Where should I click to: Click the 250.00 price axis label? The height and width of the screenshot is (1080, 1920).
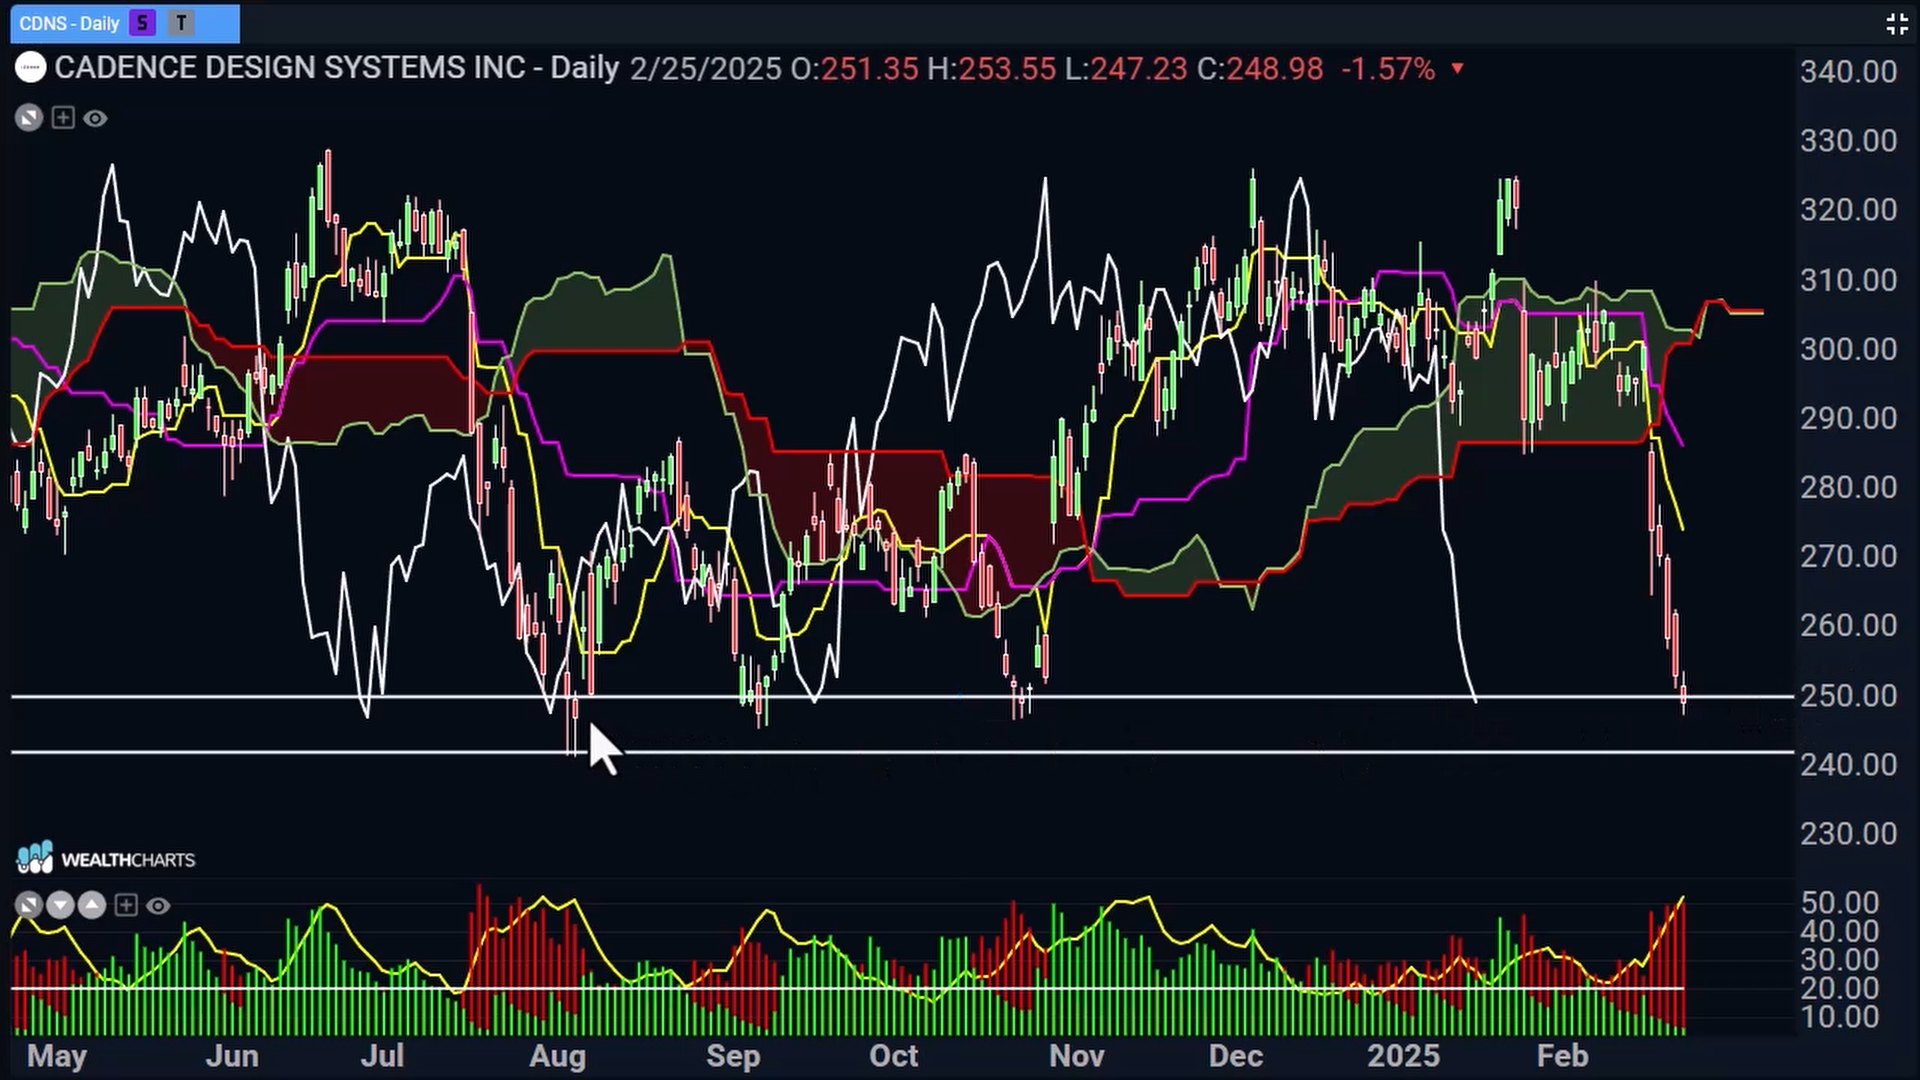point(1848,695)
